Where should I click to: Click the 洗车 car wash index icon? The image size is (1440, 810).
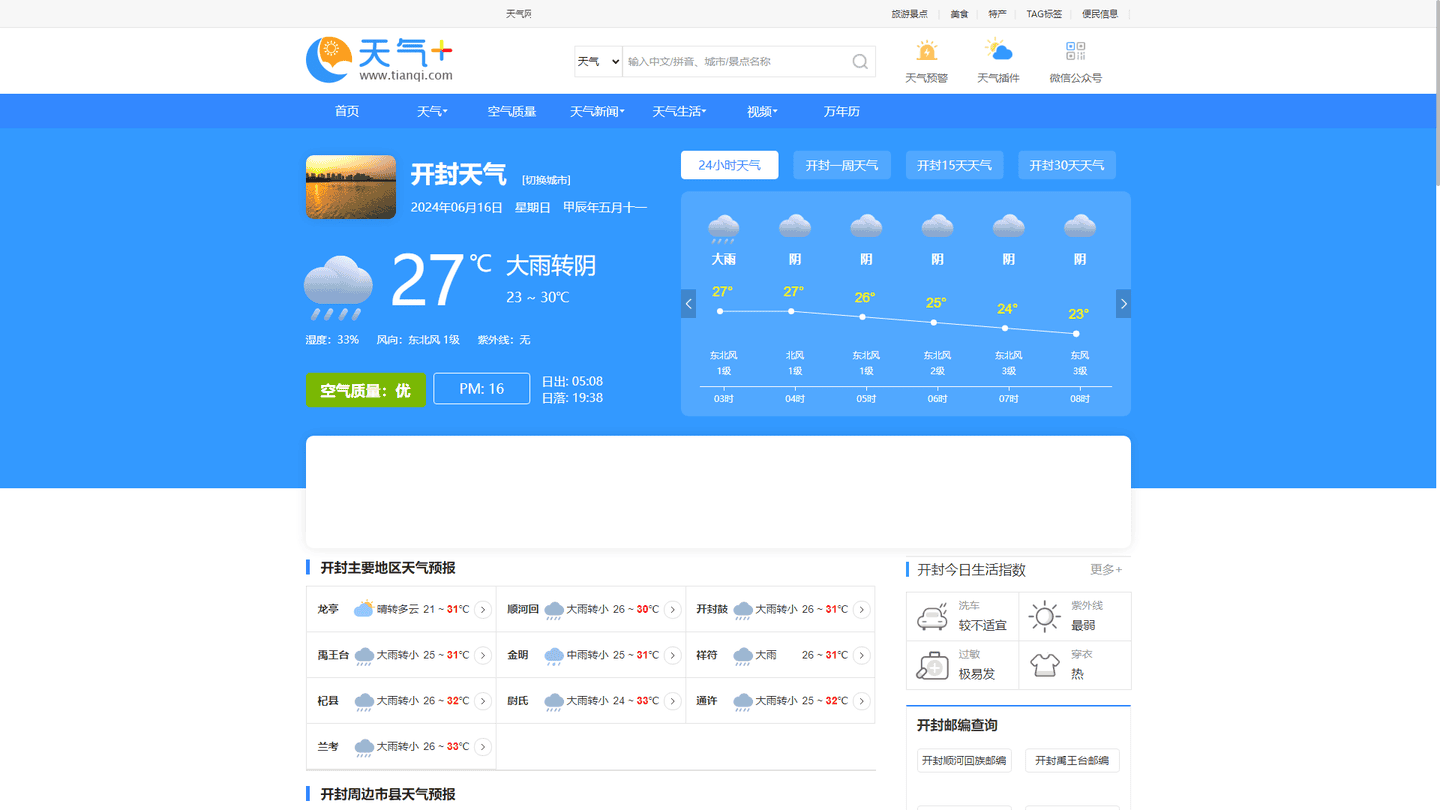pos(932,617)
